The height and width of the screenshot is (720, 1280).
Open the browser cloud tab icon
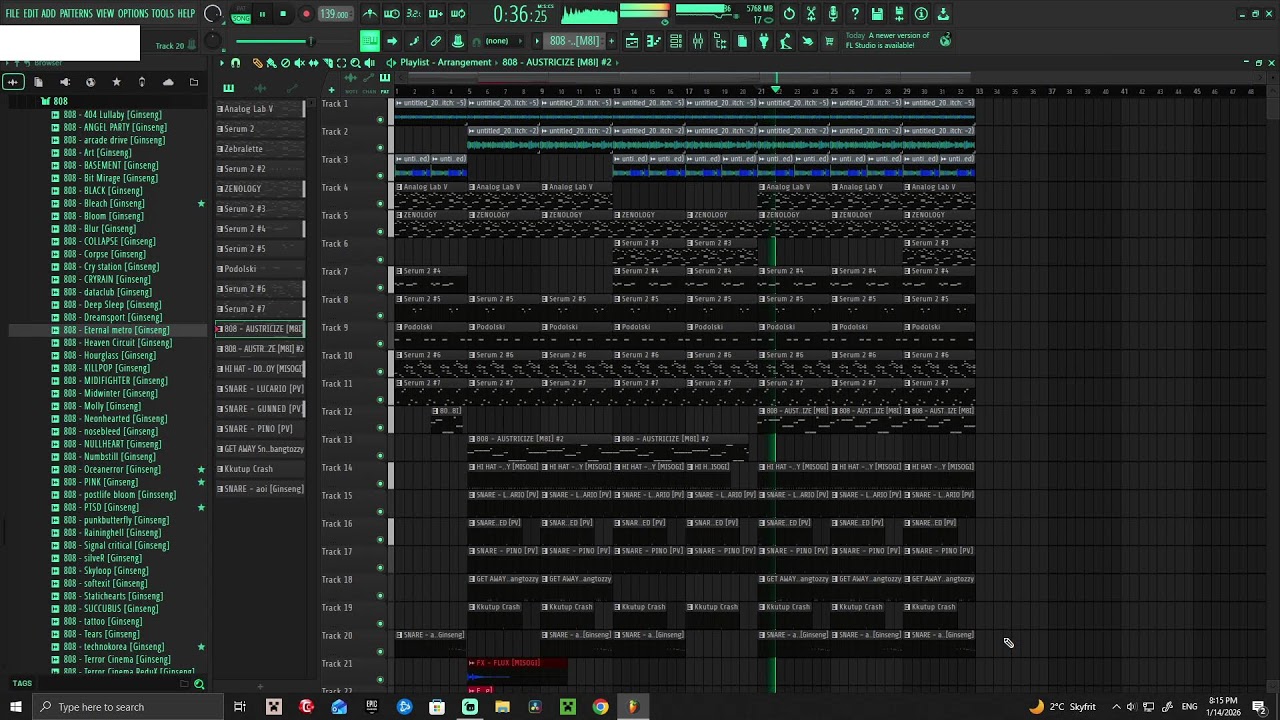(168, 82)
